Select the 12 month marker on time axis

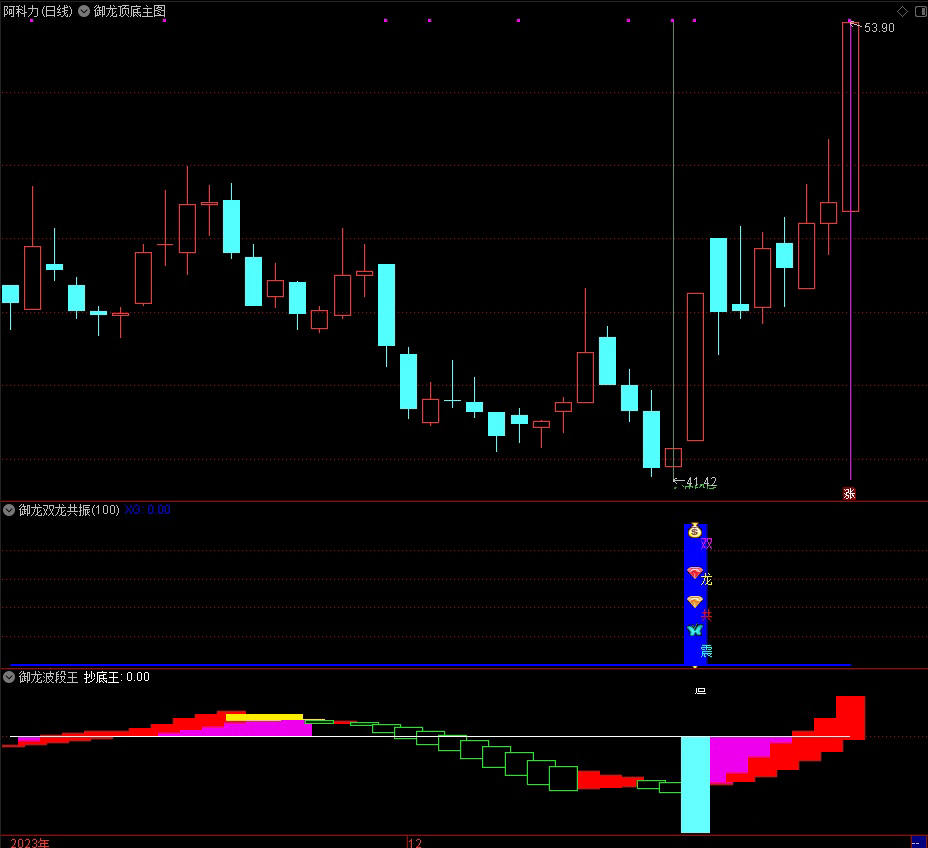coord(416,842)
